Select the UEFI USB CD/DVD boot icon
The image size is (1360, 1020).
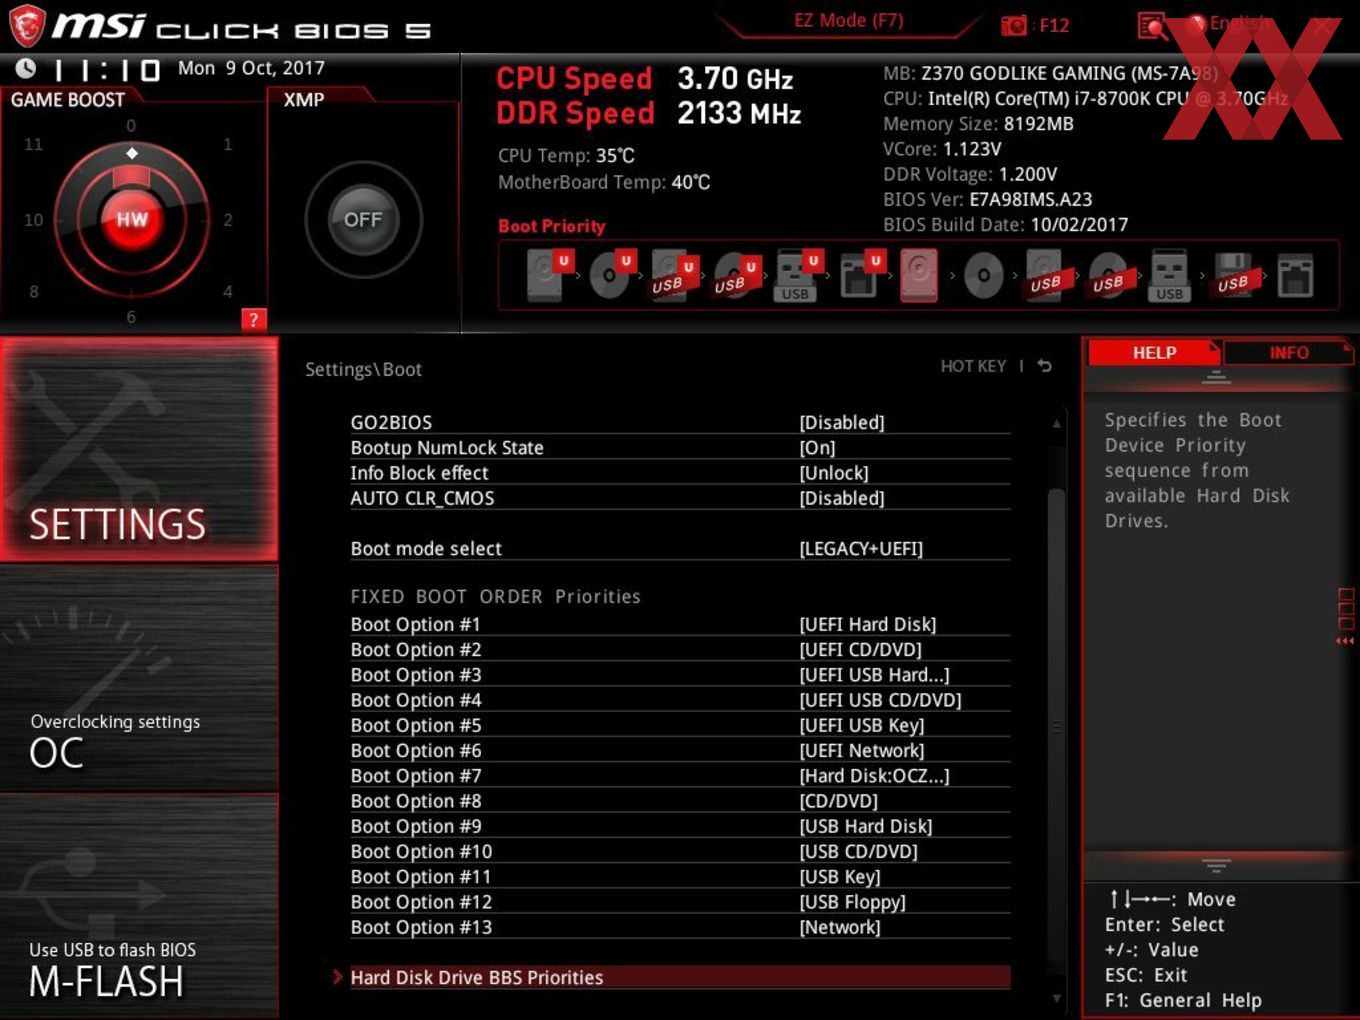(x=736, y=275)
